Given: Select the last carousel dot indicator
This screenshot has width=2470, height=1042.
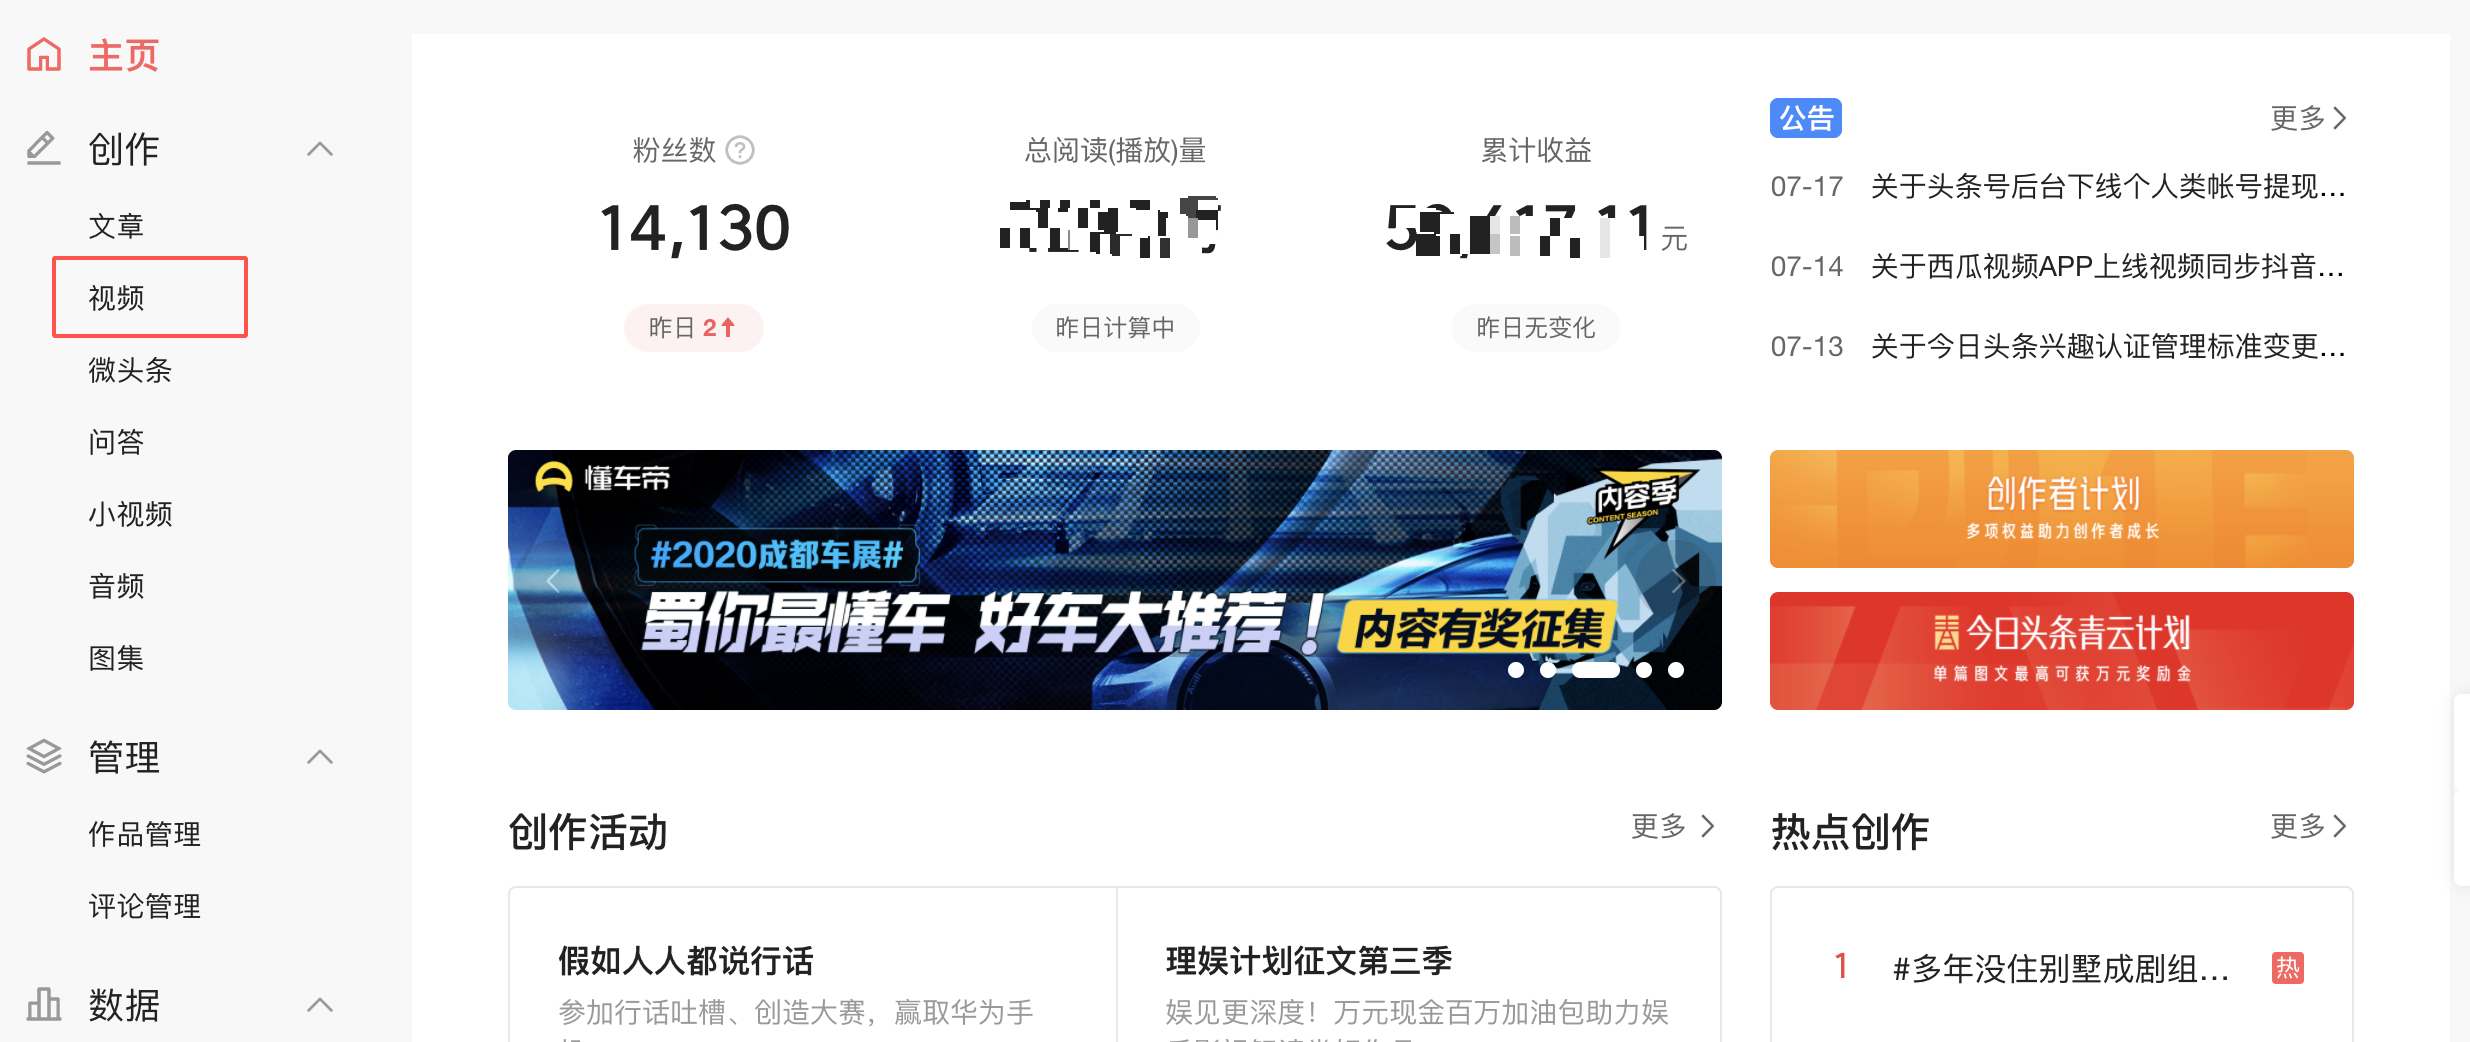Looking at the screenshot, I should pos(1676,670).
